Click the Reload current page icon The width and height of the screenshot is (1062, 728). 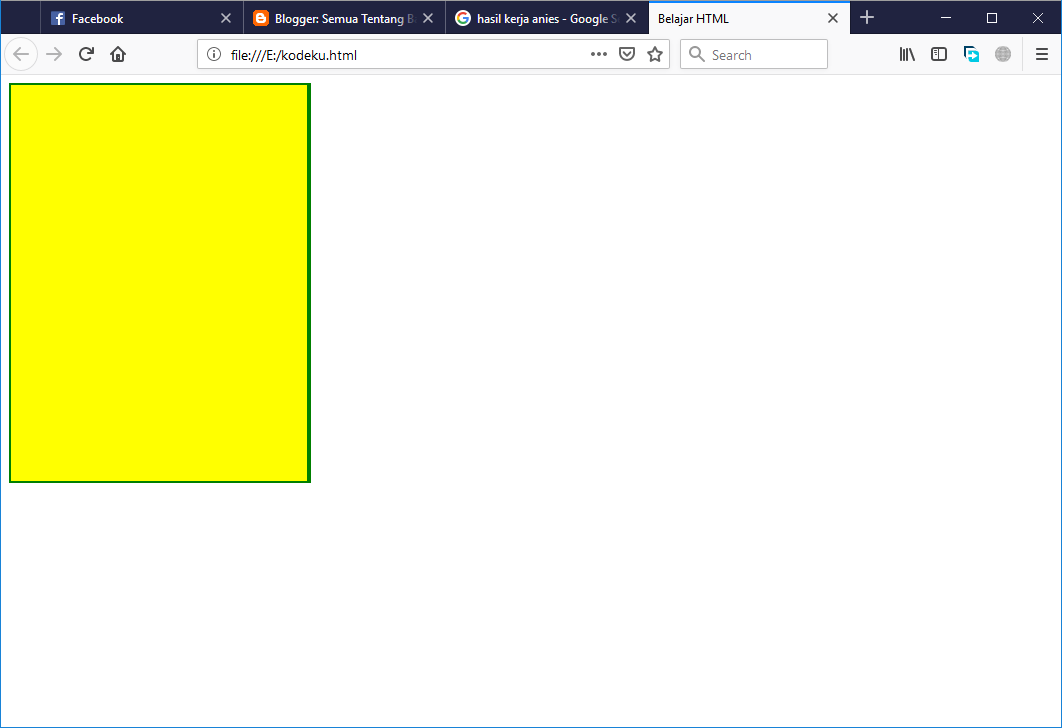pos(85,54)
